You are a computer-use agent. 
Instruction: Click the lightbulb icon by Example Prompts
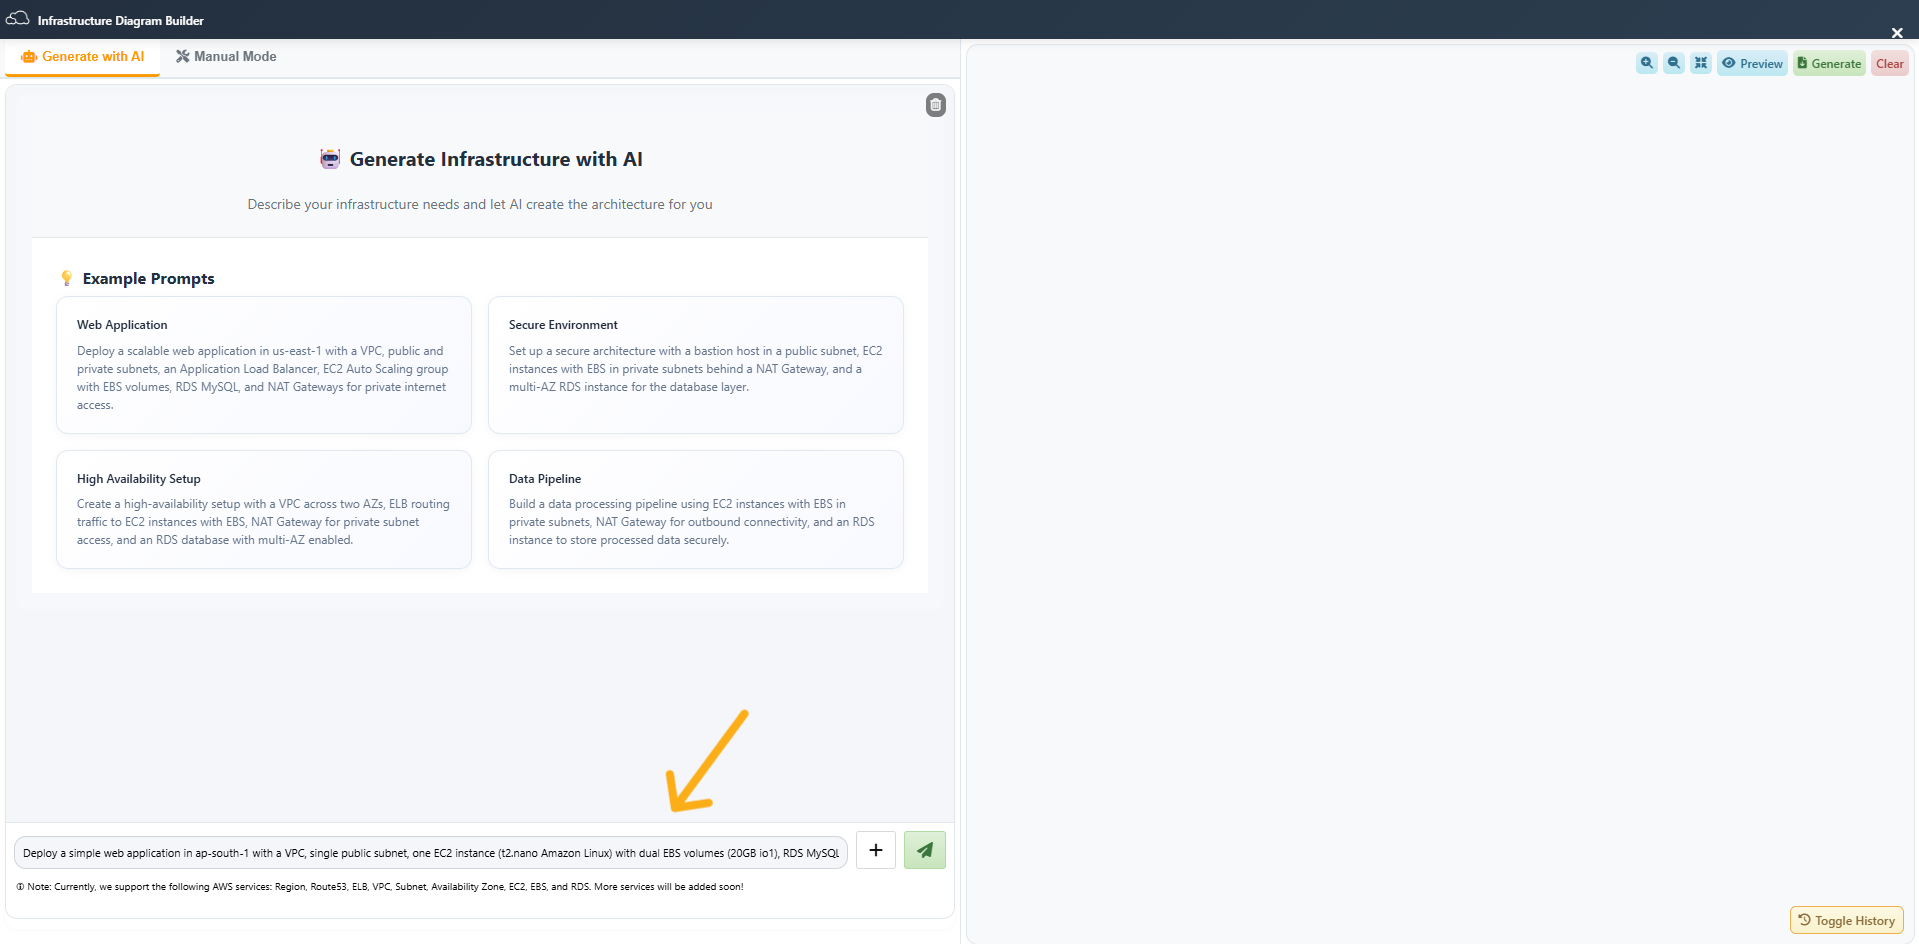coord(66,278)
